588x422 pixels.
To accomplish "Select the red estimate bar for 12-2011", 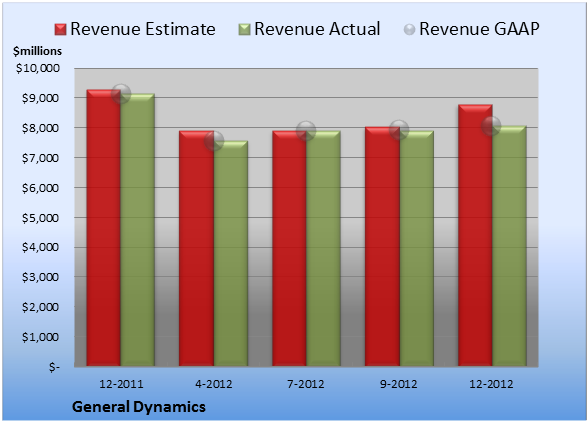I will click(104, 228).
